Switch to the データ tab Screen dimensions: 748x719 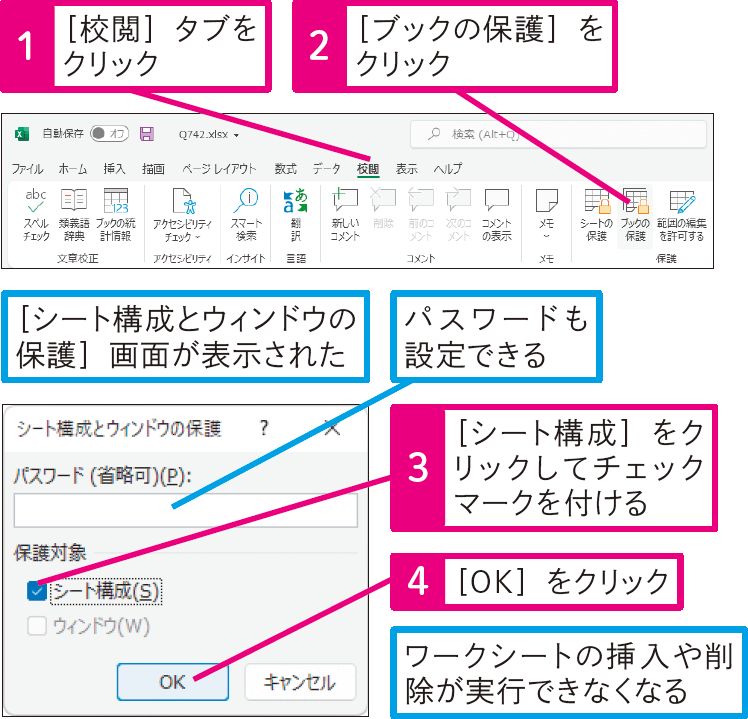tap(327, 169)
